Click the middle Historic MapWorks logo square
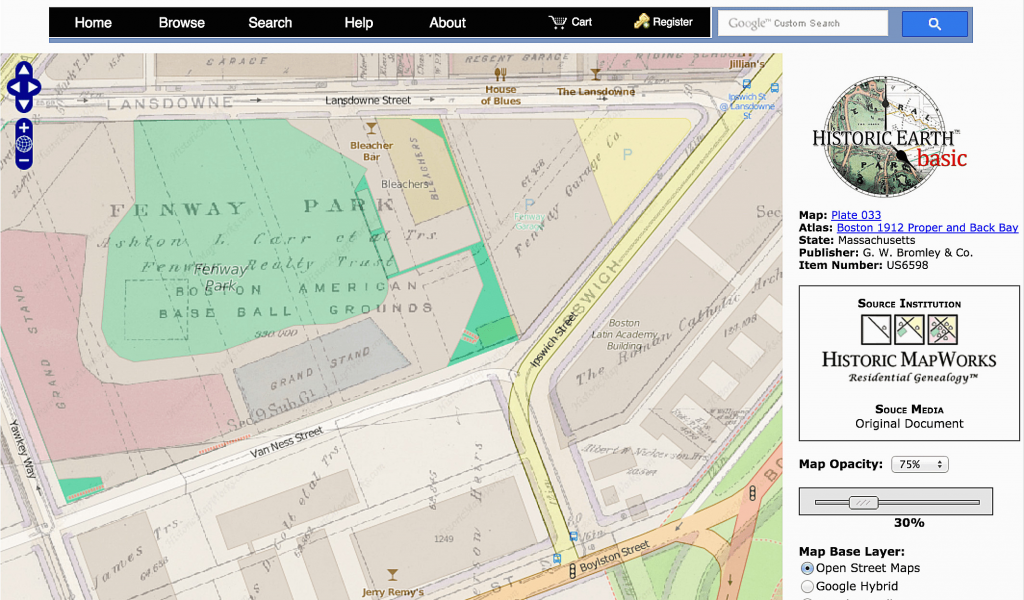The height and width of the screenshot is (600, 1024). click(x=909, y=330)
